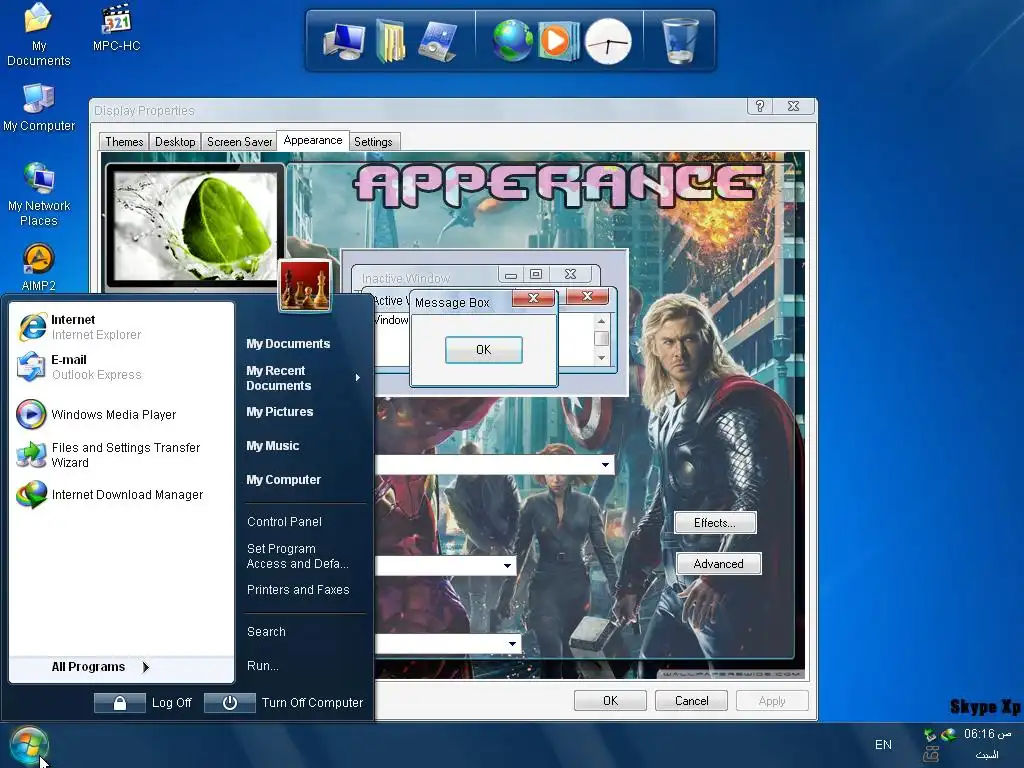This screenshot has height=768, width=1024.
Task: Expand All Programs in the Start menu
Action: [121, 667]
